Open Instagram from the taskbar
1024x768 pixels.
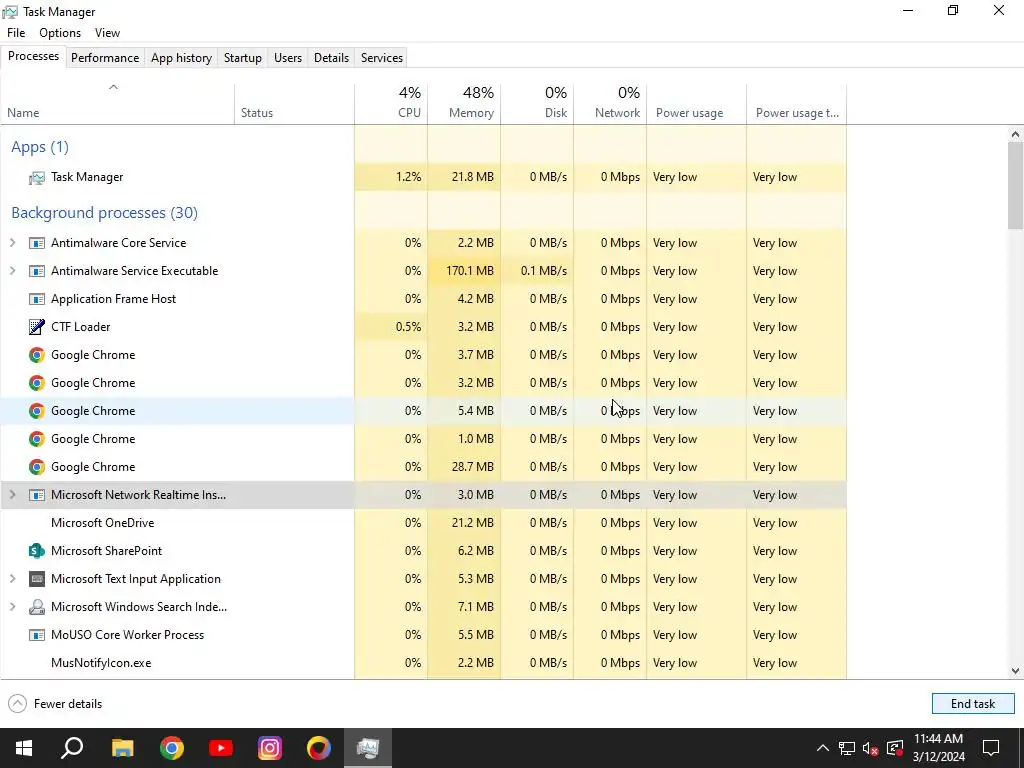pos(270,748)
